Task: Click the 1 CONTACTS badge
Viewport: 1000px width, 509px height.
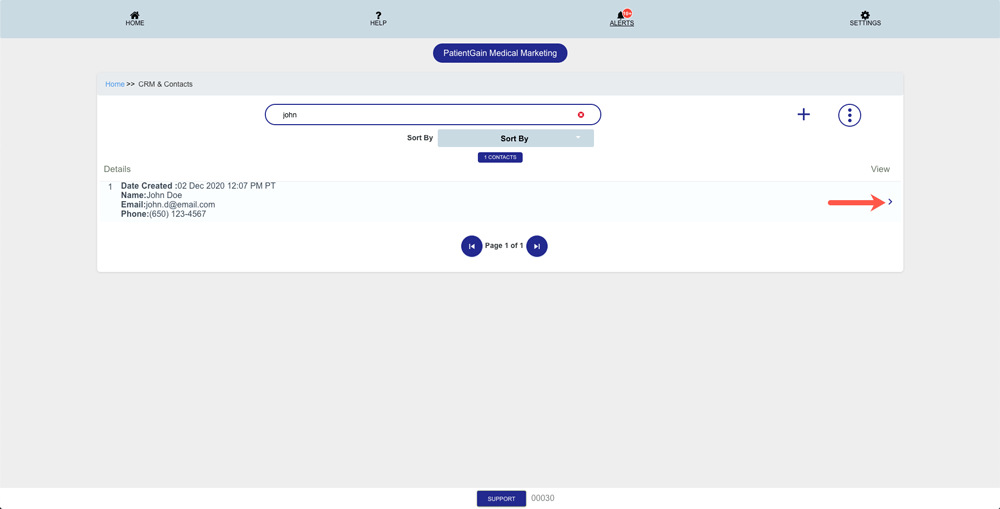Action: coord(500,158)
